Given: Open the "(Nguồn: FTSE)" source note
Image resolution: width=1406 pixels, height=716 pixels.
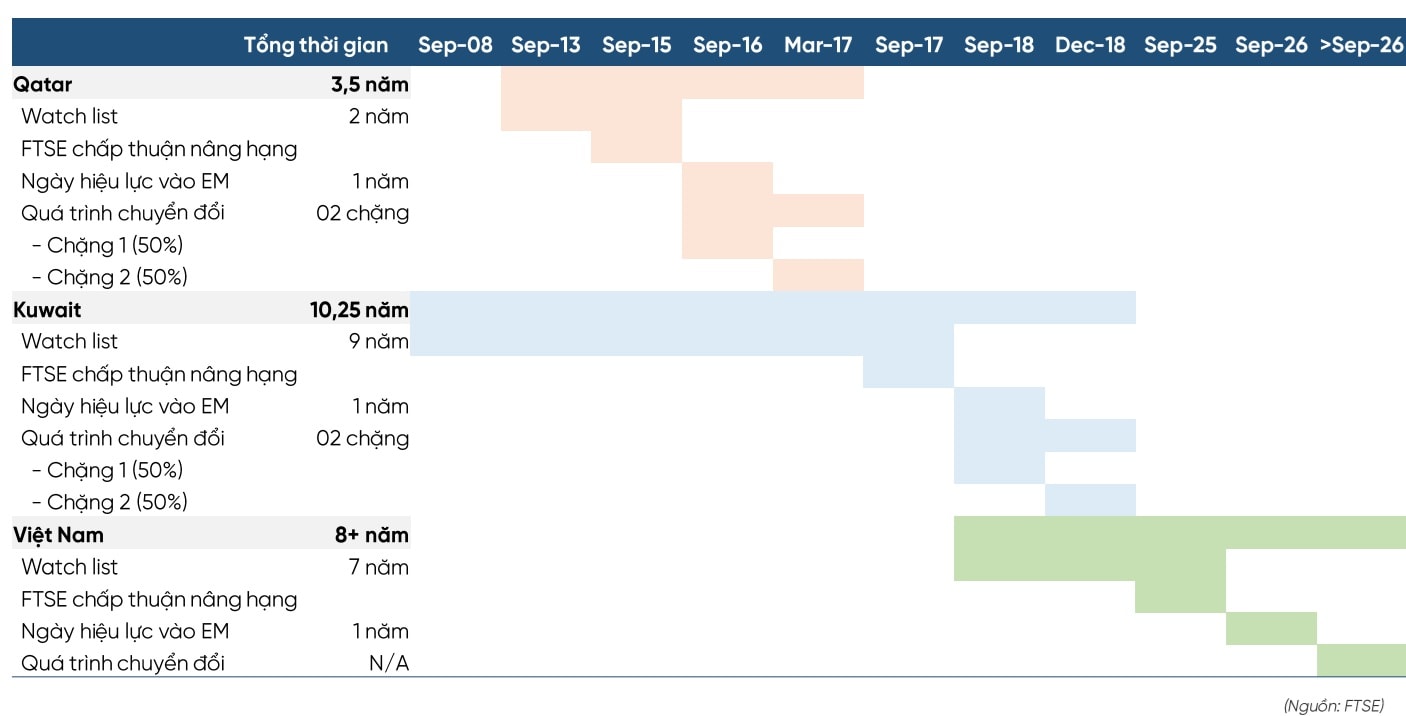Looking at the screenshot, I should point(1333,706).
